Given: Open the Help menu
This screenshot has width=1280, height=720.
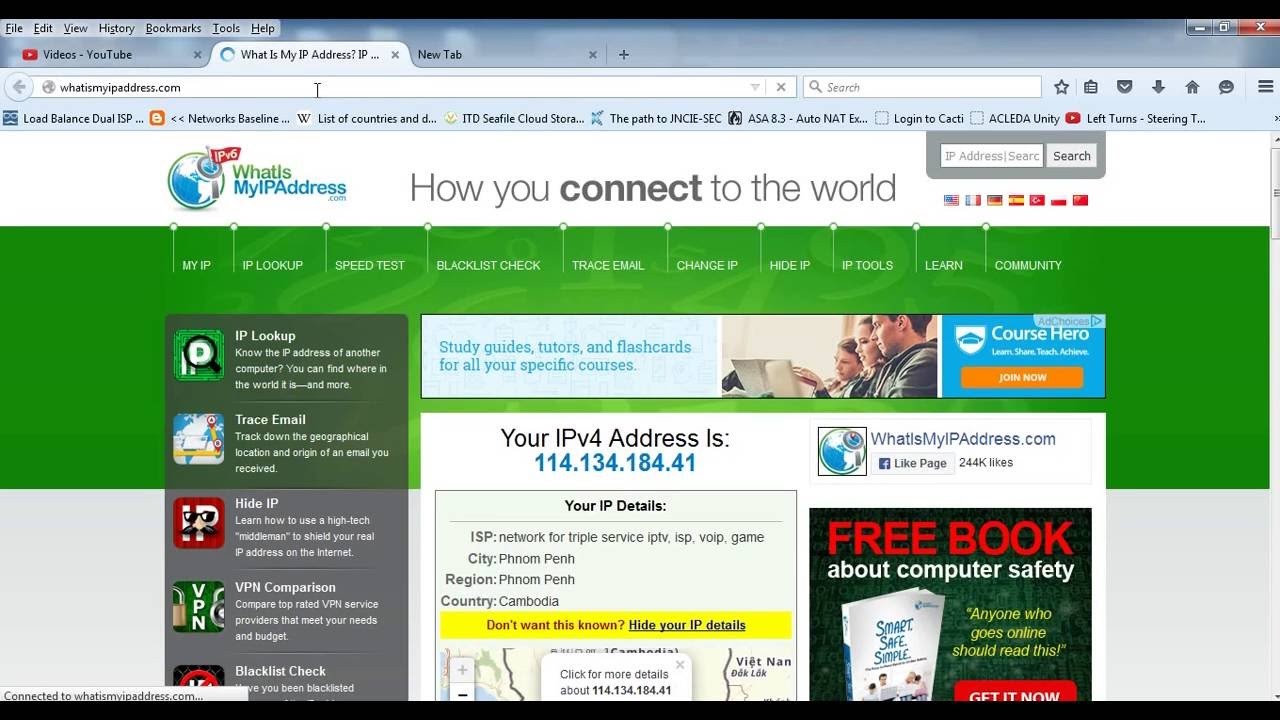Looking at the screenshot, I should (x=263, y=28).
